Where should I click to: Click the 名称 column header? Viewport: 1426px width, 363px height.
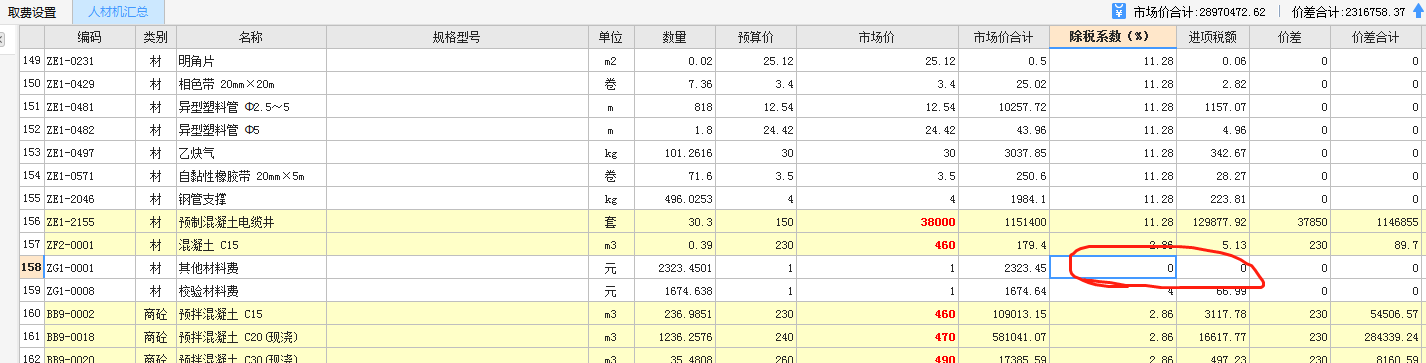coord(251,37)
